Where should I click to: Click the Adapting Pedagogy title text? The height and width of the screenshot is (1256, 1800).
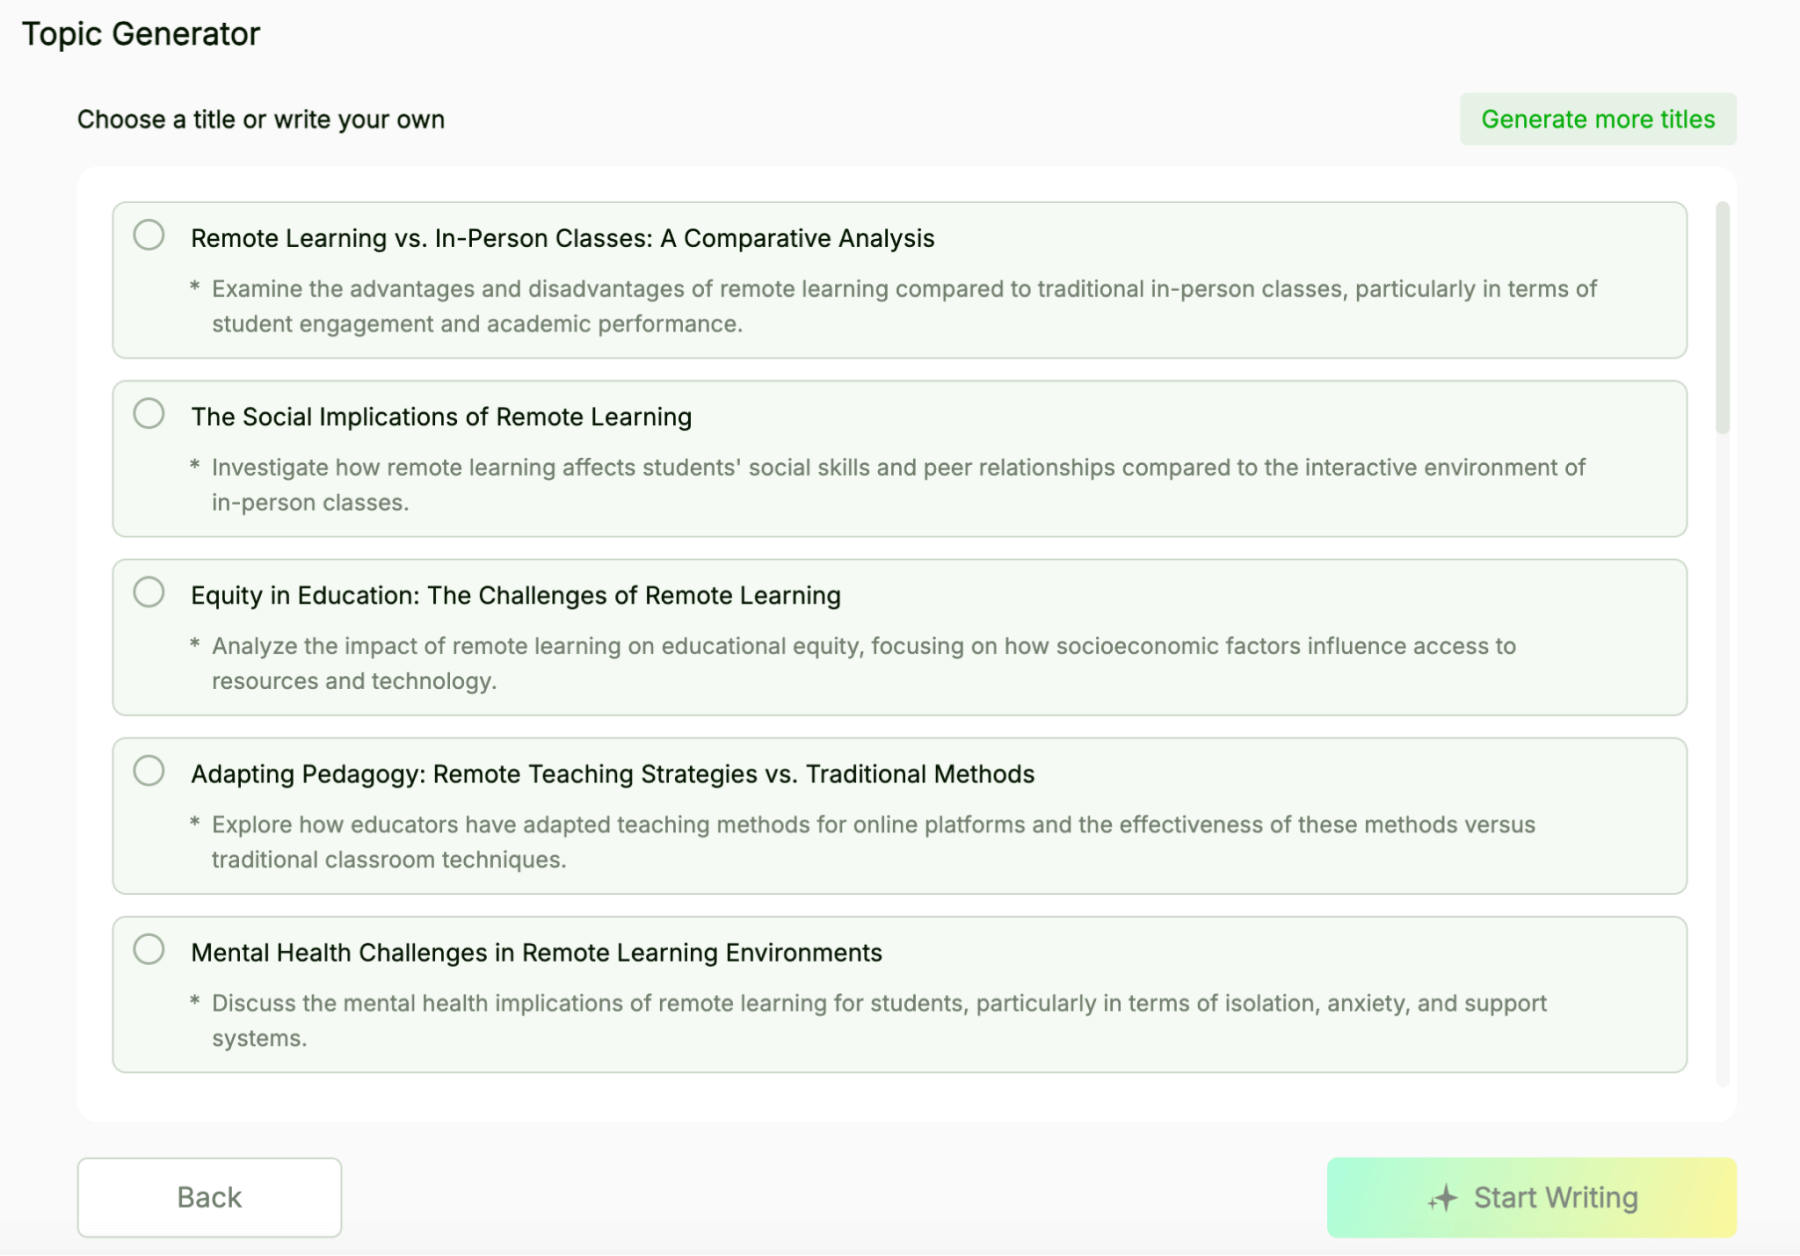pyautogui.click(x=613, y=774)
